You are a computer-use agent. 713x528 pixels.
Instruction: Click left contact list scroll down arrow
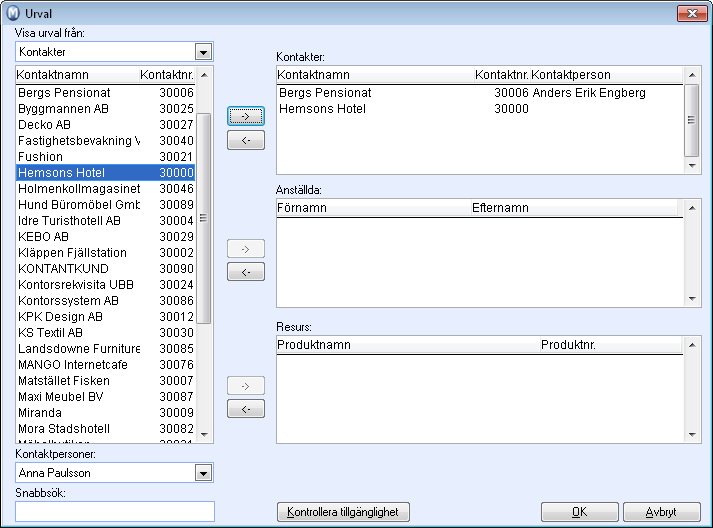204,435
